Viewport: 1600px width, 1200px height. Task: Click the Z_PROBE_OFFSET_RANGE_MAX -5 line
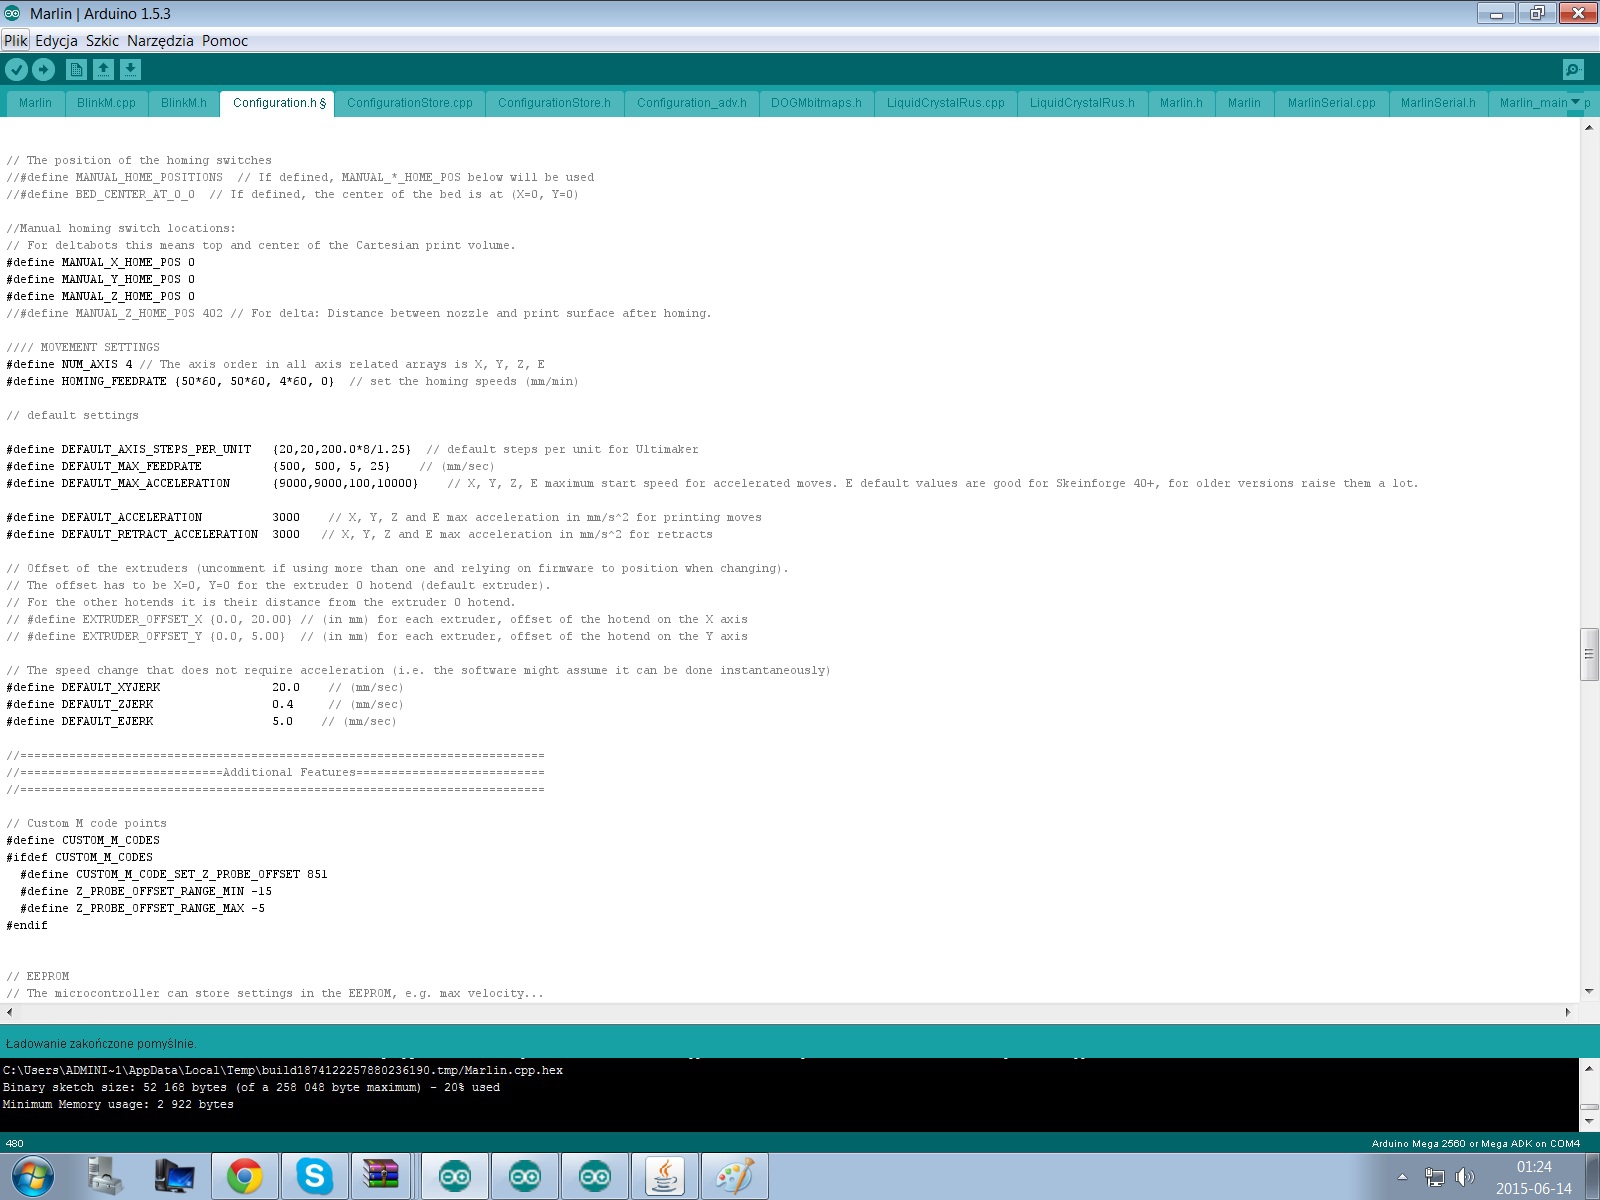click(x=143, y=909)
